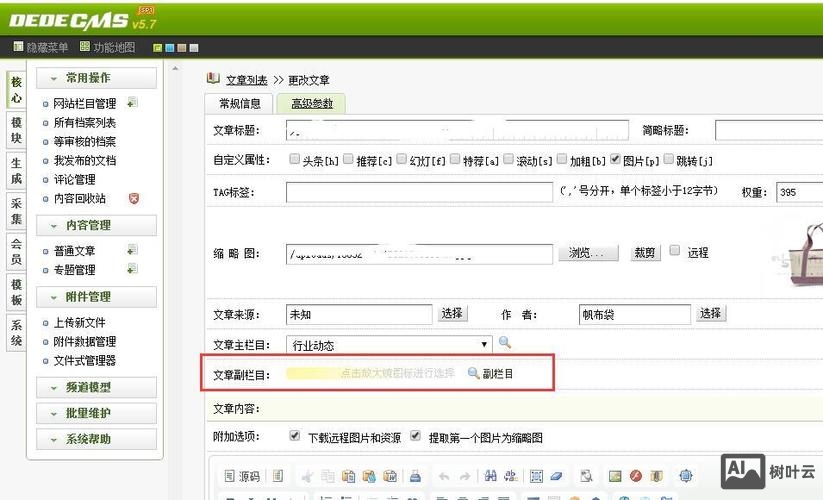Check the 跳转[j] attribute checkbox
Viewport: 823px width, 500px height.
pyautogui.click(x=669, y=159)
